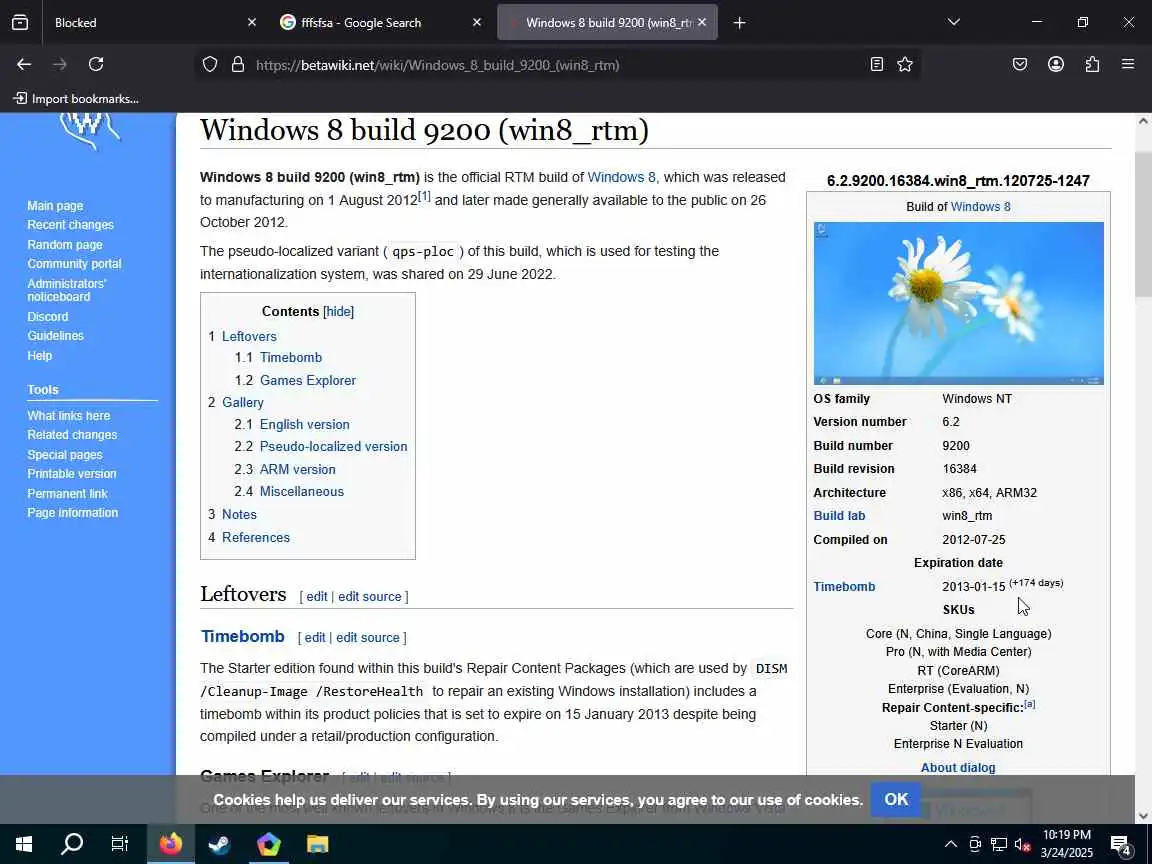The image size is (1152, 864).
Task: Jump to 4 References in contents
Action: [x=249, y=538]
